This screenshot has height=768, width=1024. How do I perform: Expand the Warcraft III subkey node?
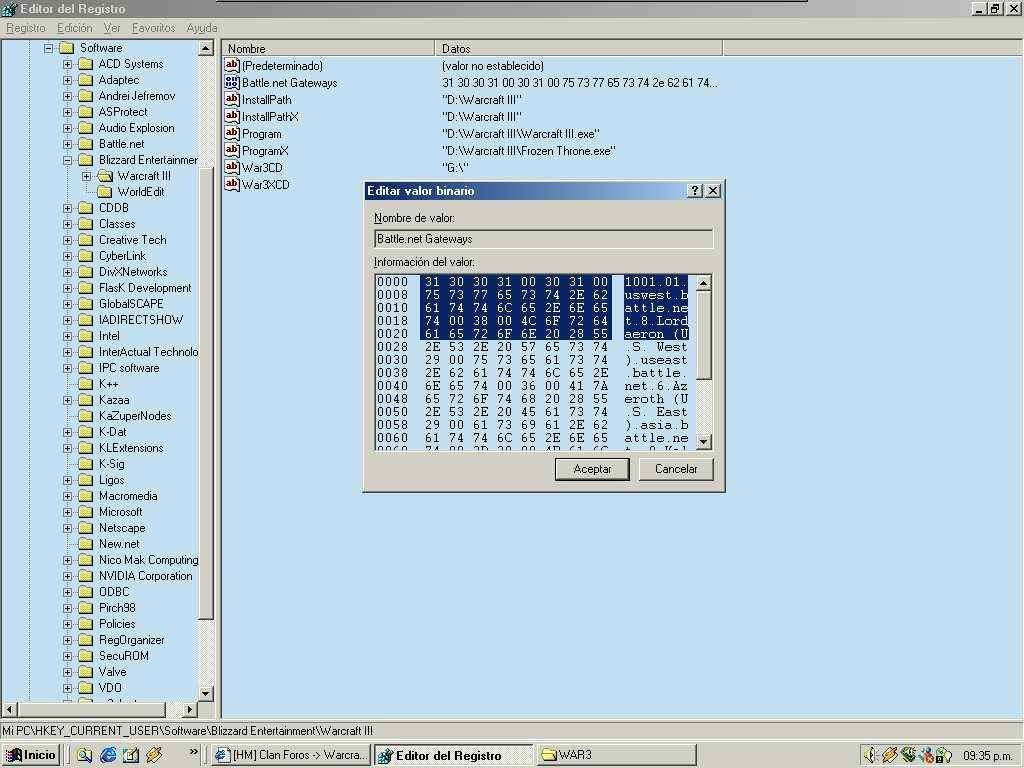(86, 176)
